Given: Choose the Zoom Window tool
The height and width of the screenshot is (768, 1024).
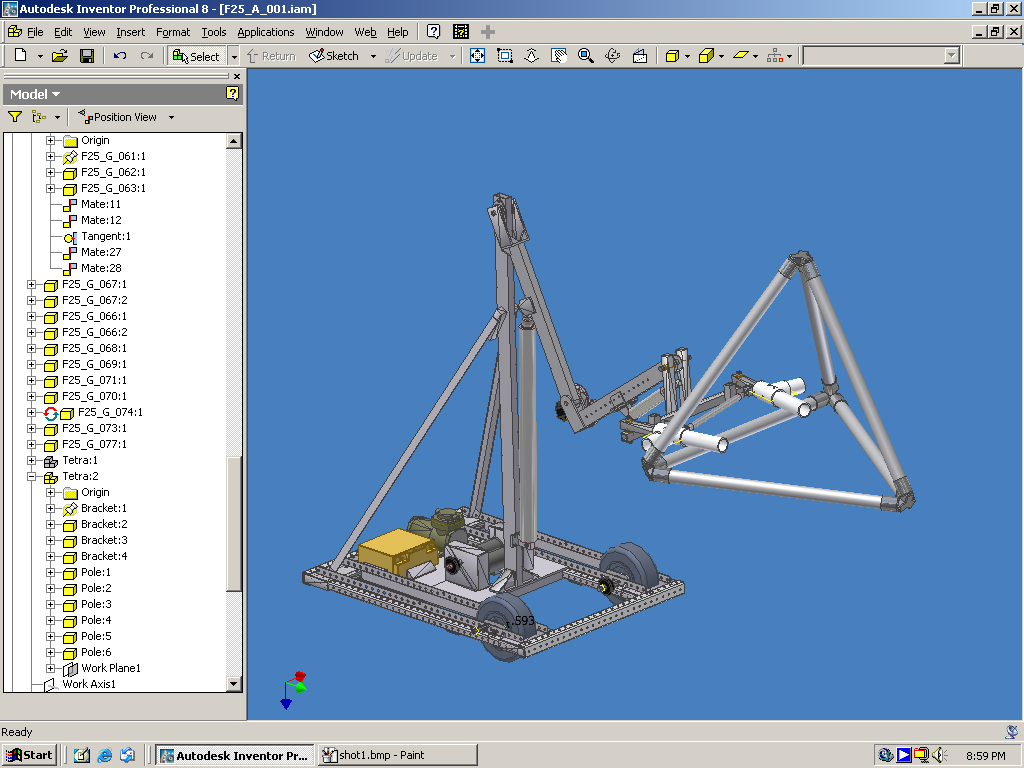Looking at the screenshot, I should click(505, 56).
